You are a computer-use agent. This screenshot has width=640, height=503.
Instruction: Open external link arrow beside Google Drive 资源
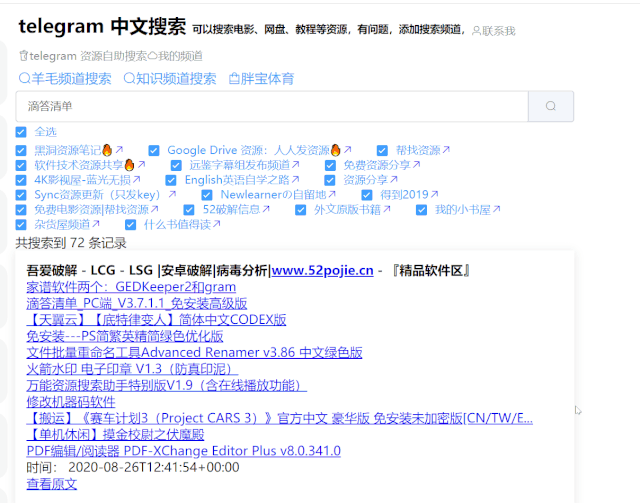347,150
